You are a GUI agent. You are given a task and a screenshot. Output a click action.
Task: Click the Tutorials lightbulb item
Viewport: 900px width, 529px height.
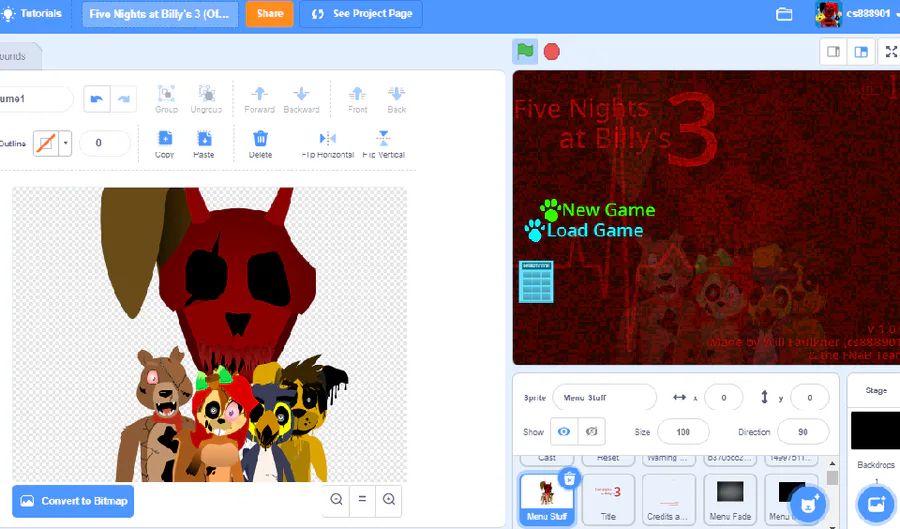[32, 13]
